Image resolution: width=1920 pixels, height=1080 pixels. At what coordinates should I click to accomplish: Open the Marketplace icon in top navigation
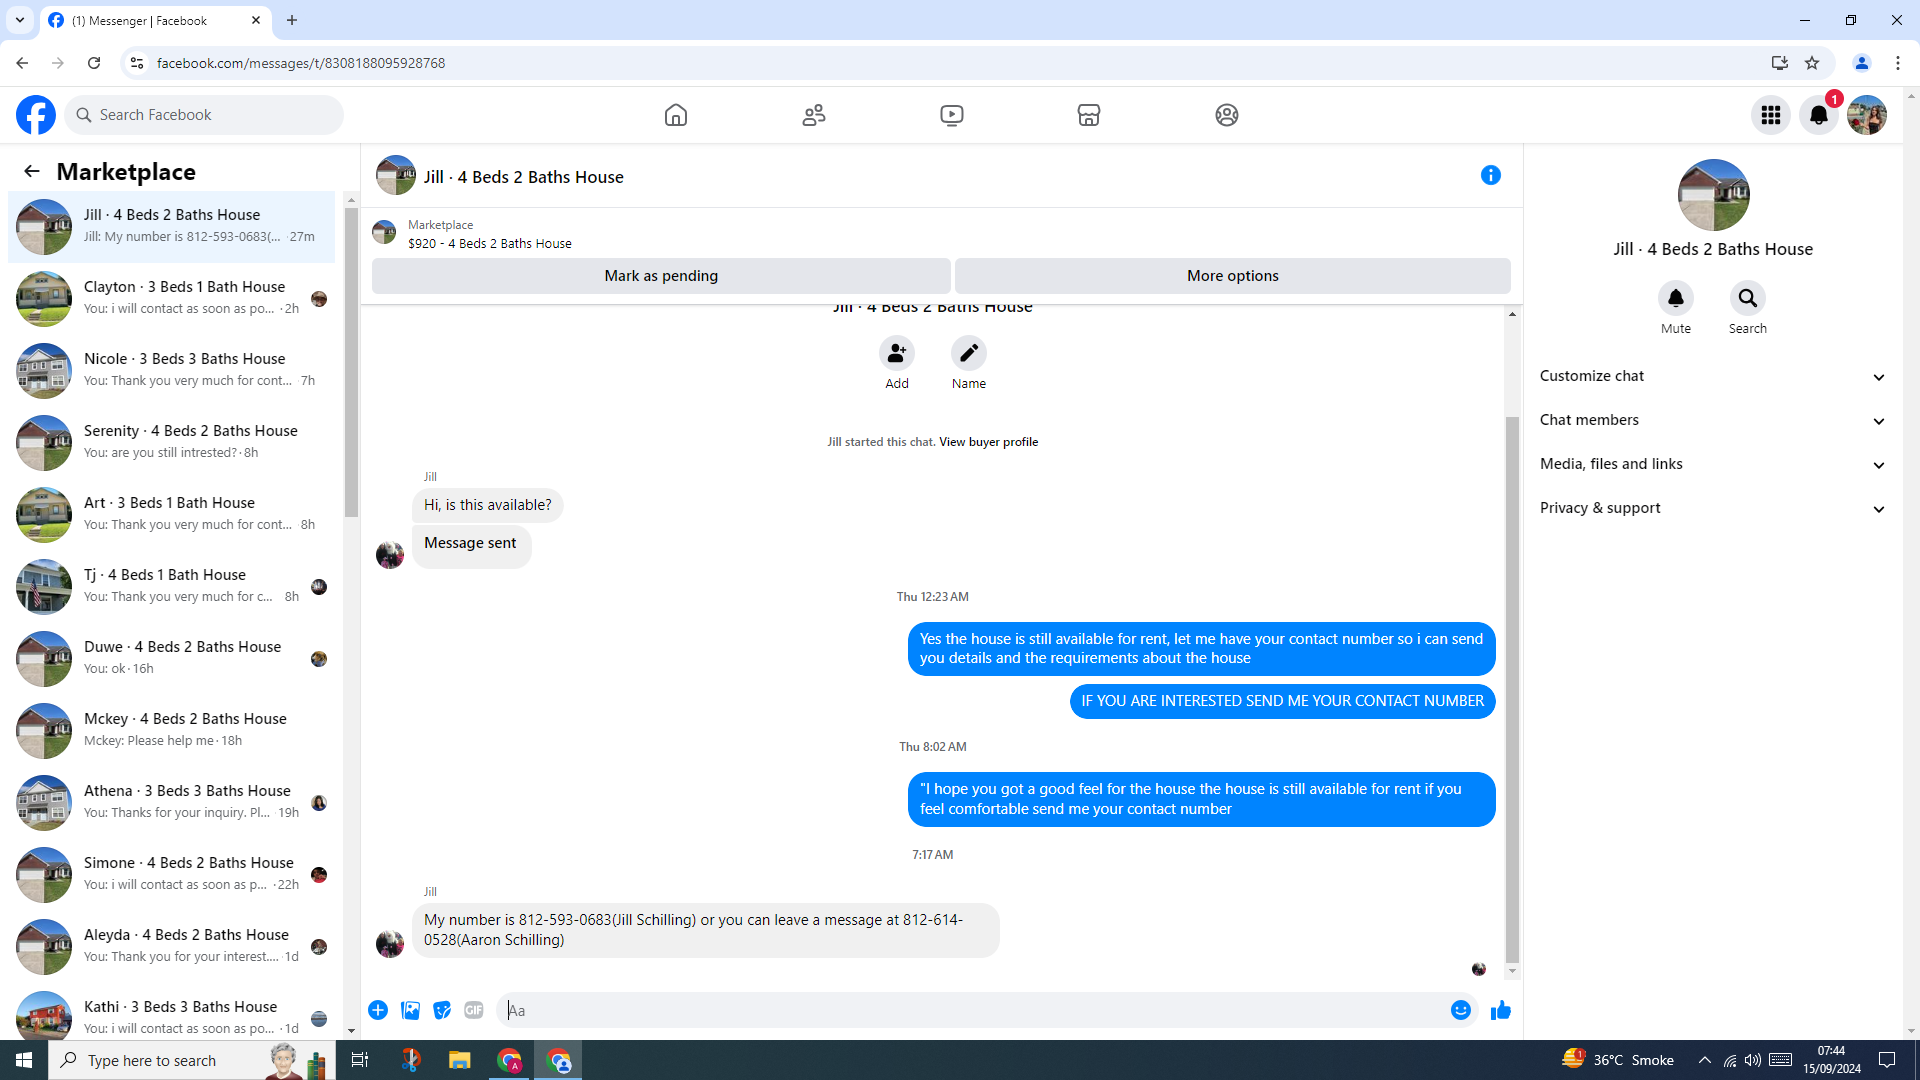1089,115
